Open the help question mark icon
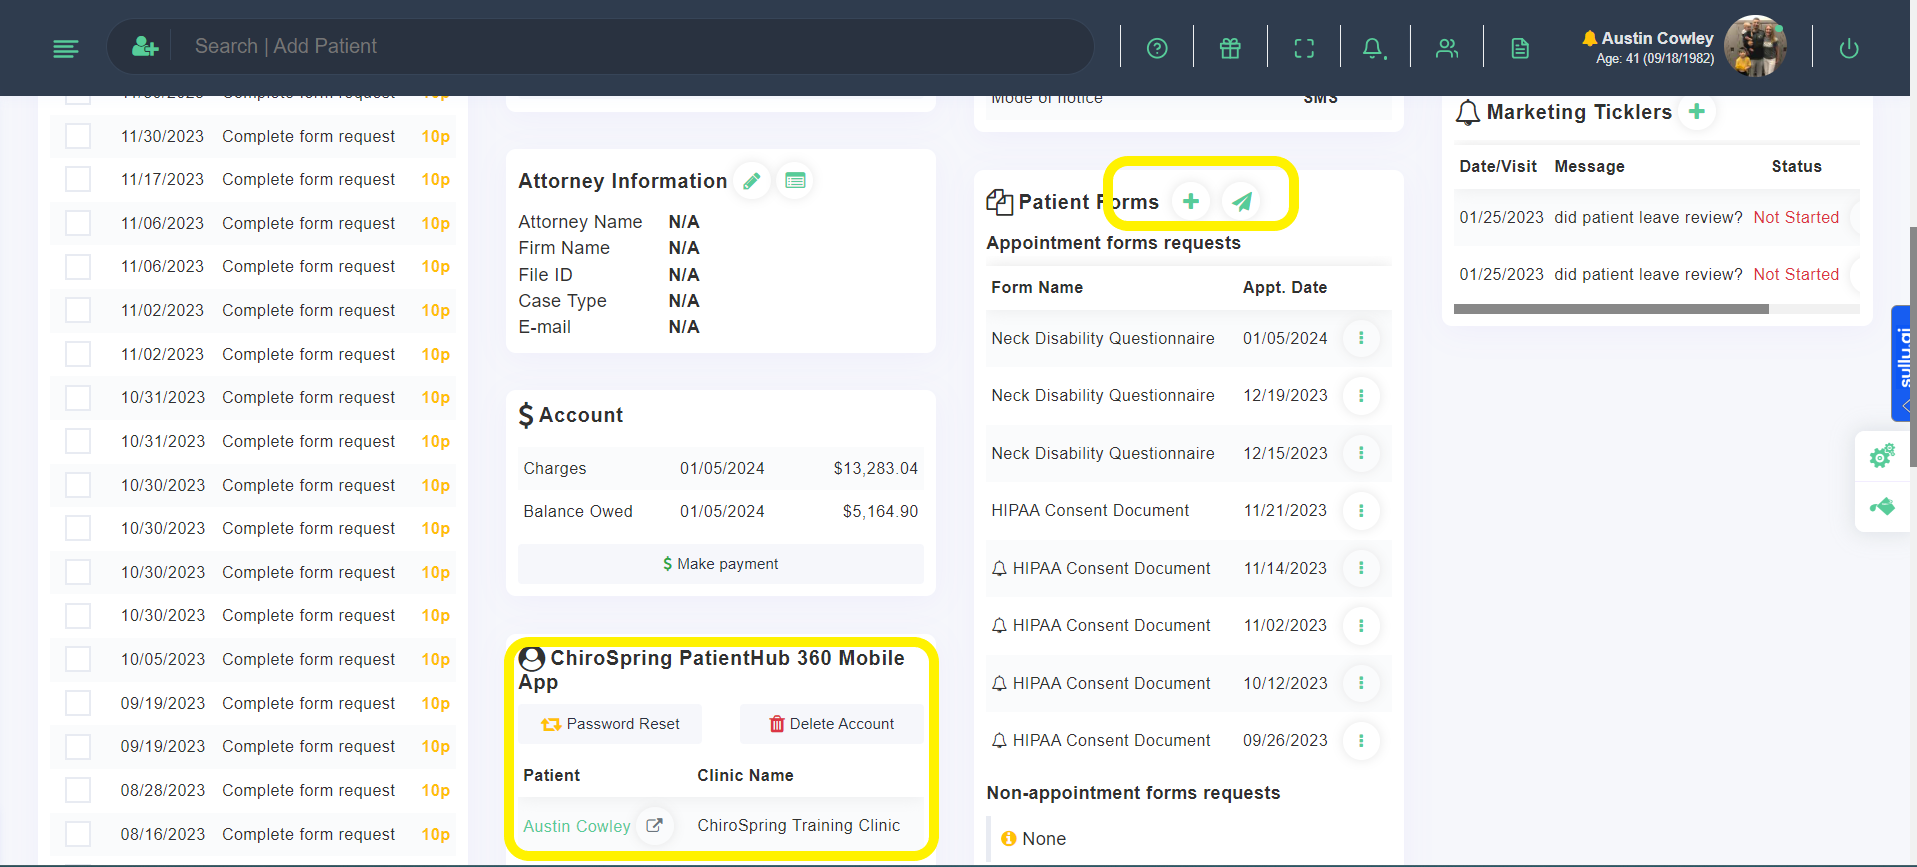1917x867 pixels. [1157, 48]
